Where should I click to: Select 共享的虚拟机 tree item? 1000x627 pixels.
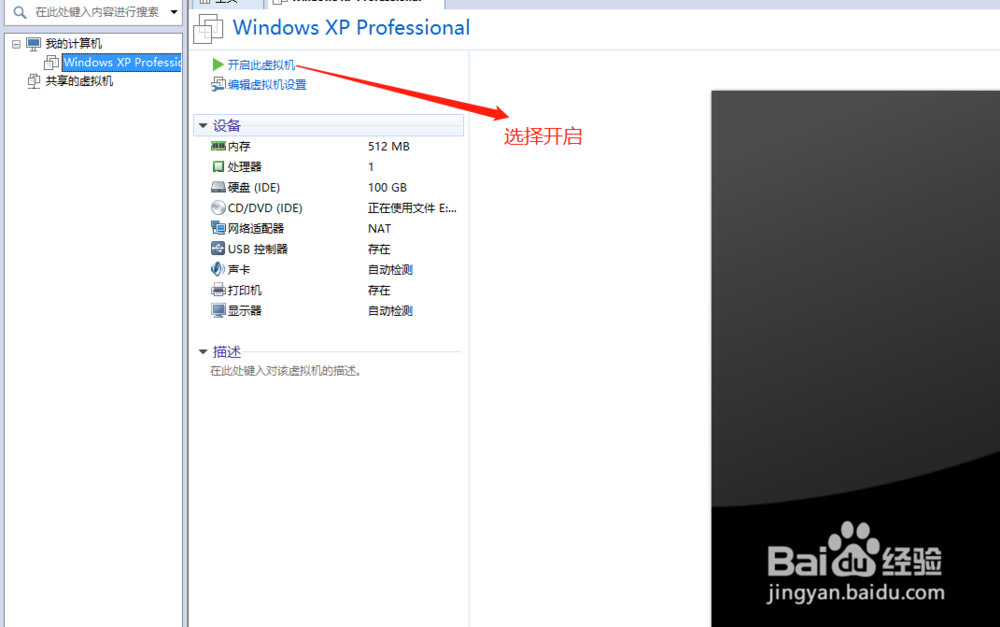coord(79,81)
